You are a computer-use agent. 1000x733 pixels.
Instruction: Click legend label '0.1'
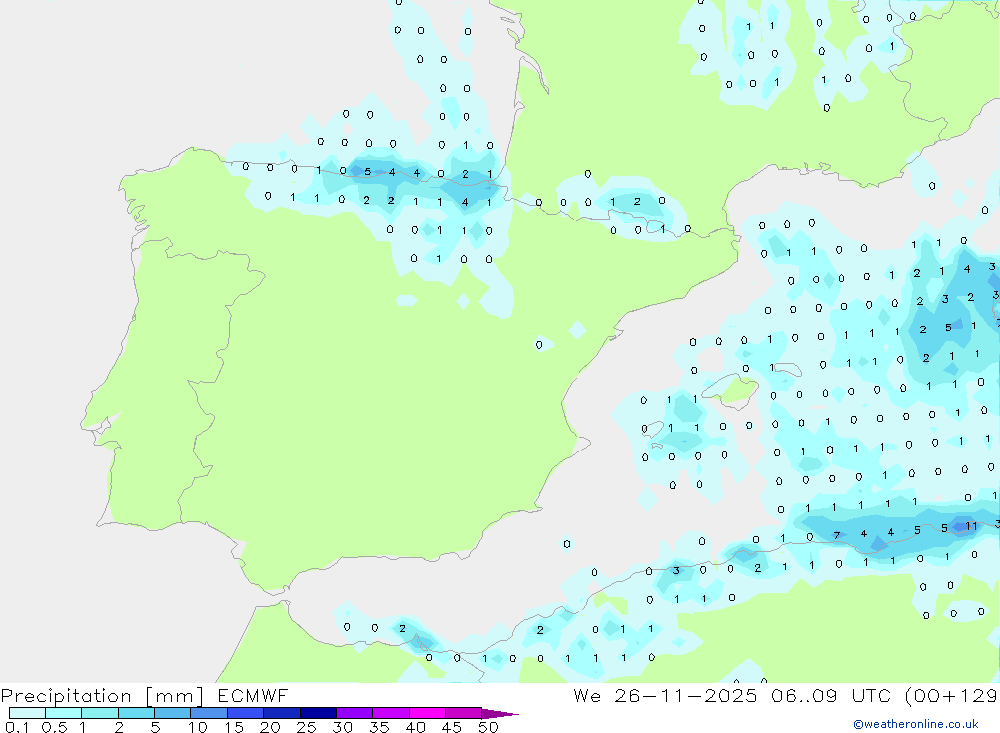pos(17,727)
